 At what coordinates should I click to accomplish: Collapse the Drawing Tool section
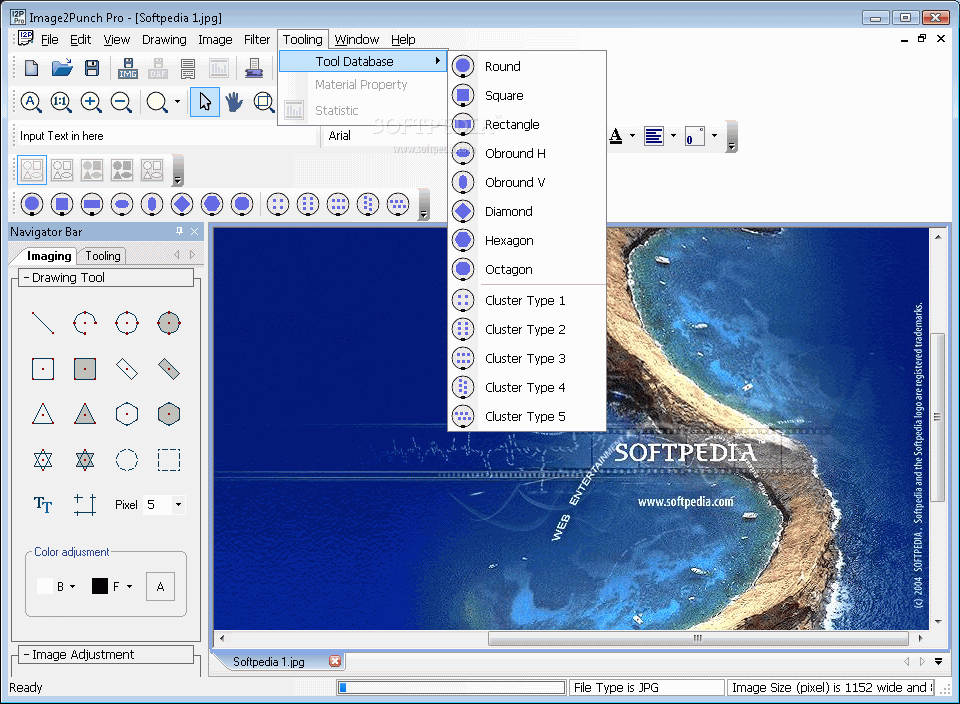point(27,277)
